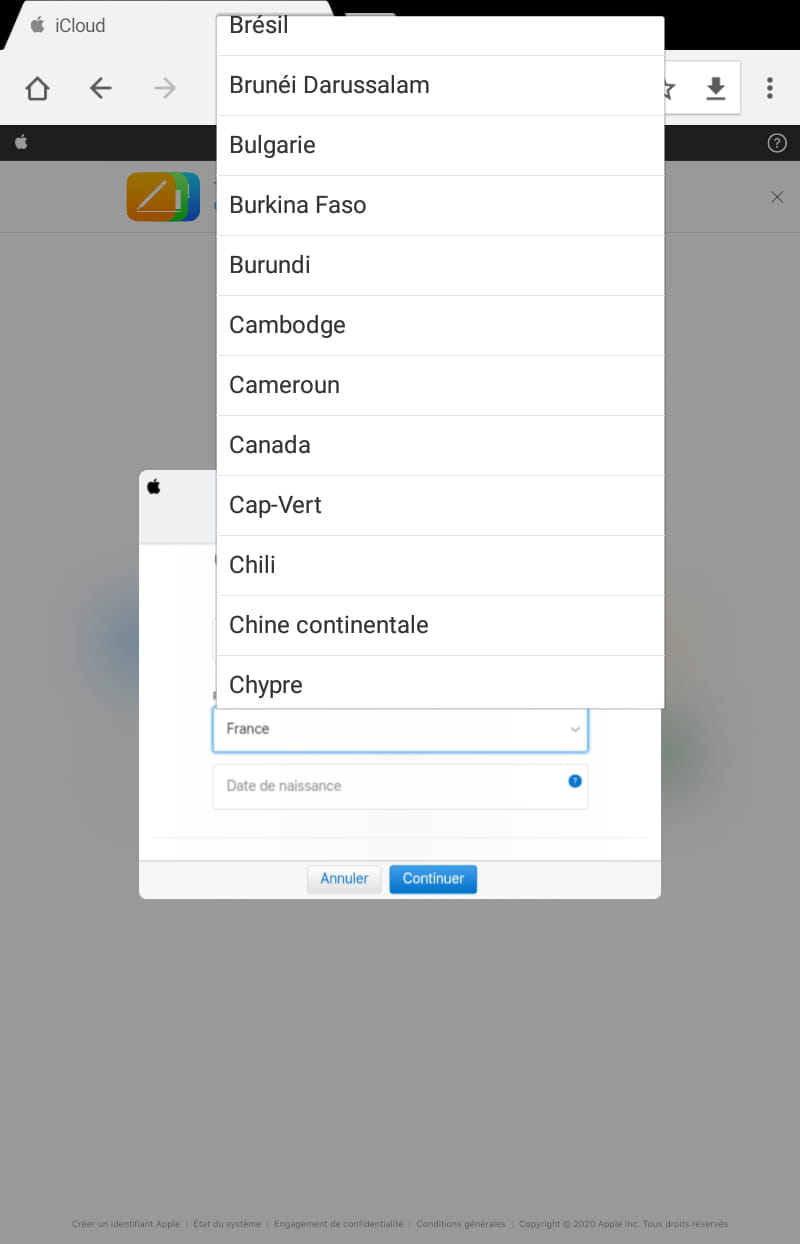This screenshot has width=800, height=1244.
Task: Select Cap-Vert country option
Action: pos(440,505)
